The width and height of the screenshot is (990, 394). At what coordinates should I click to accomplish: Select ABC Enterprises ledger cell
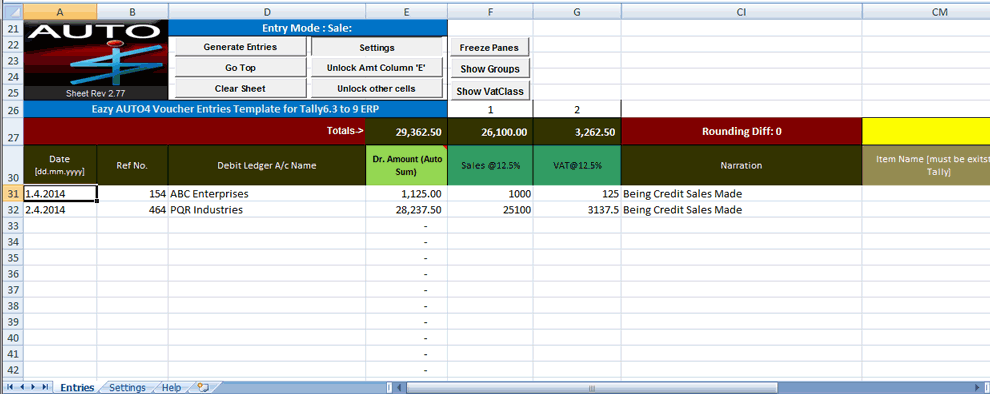click(266, 193)
